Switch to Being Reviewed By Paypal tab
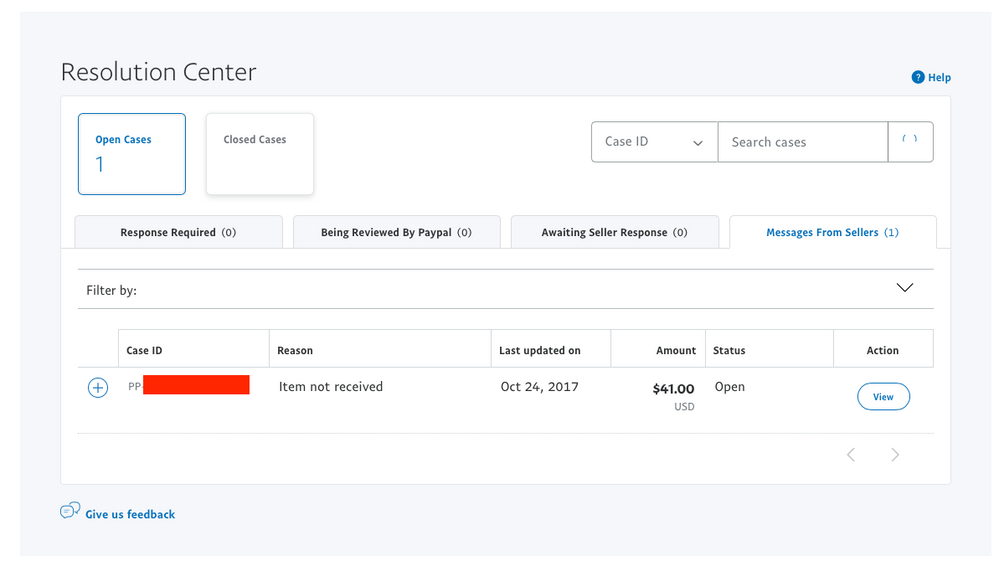The width and height of the screenshot is (999, 561). 396,232
